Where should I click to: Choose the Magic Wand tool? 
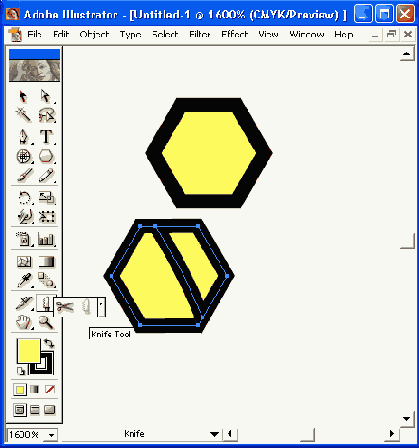23,115
